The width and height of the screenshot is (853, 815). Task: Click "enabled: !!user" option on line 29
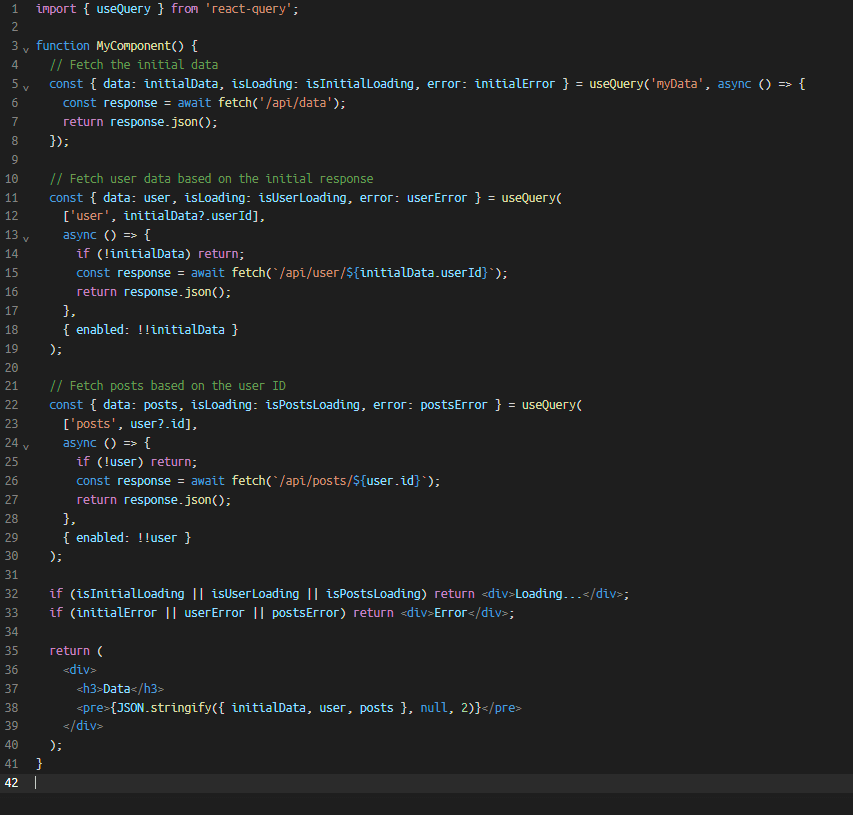tap(126, 538)
